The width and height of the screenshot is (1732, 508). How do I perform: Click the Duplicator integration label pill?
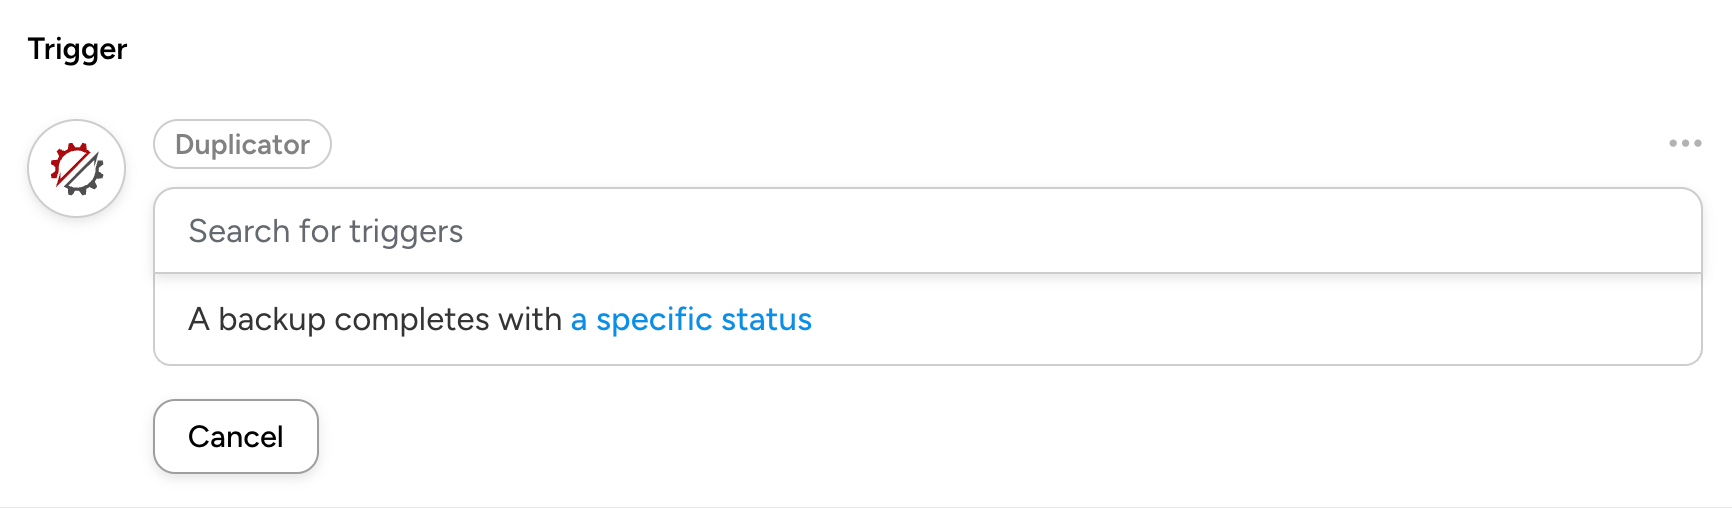pos(242,145)
